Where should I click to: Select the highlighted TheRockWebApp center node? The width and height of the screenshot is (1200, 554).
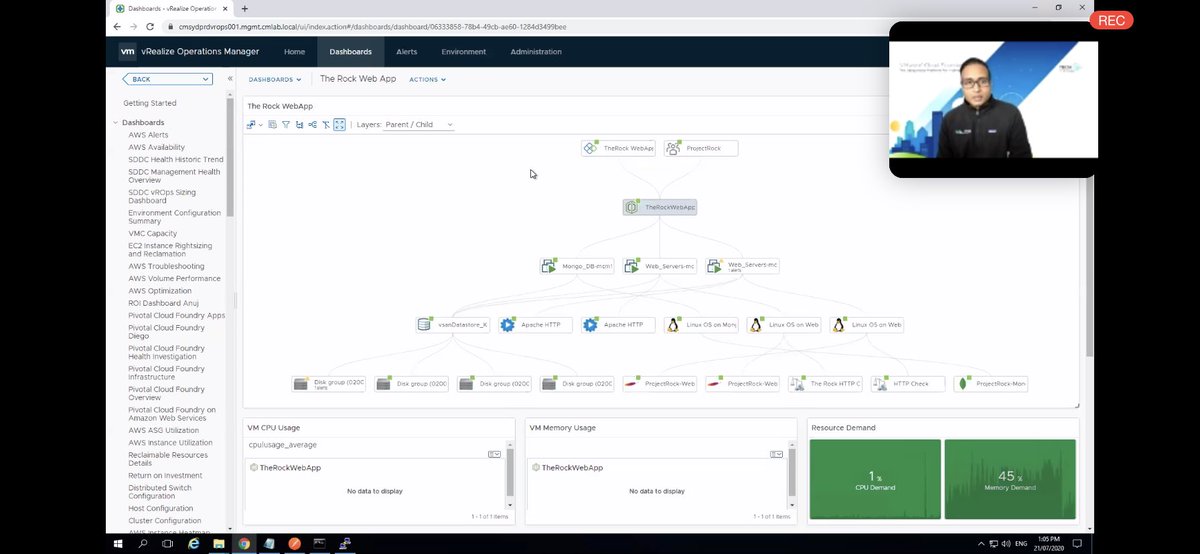[x=660, y=207]
